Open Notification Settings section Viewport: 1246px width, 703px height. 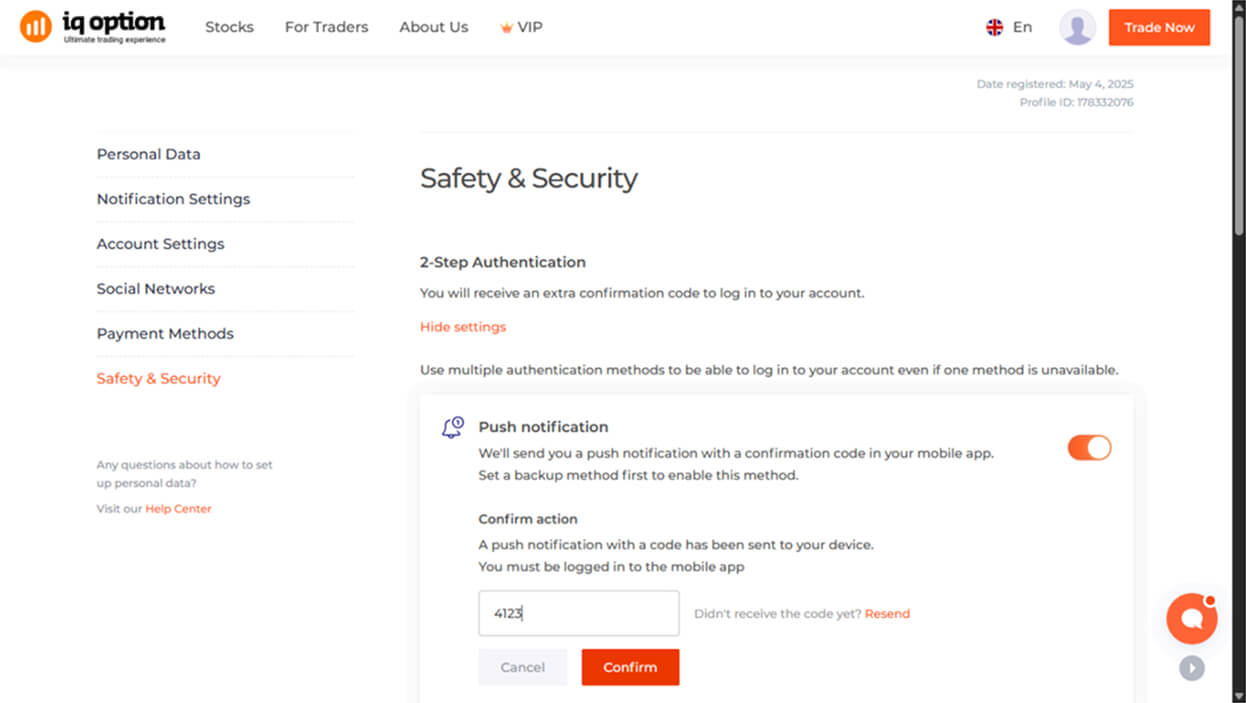pos(173,199)
